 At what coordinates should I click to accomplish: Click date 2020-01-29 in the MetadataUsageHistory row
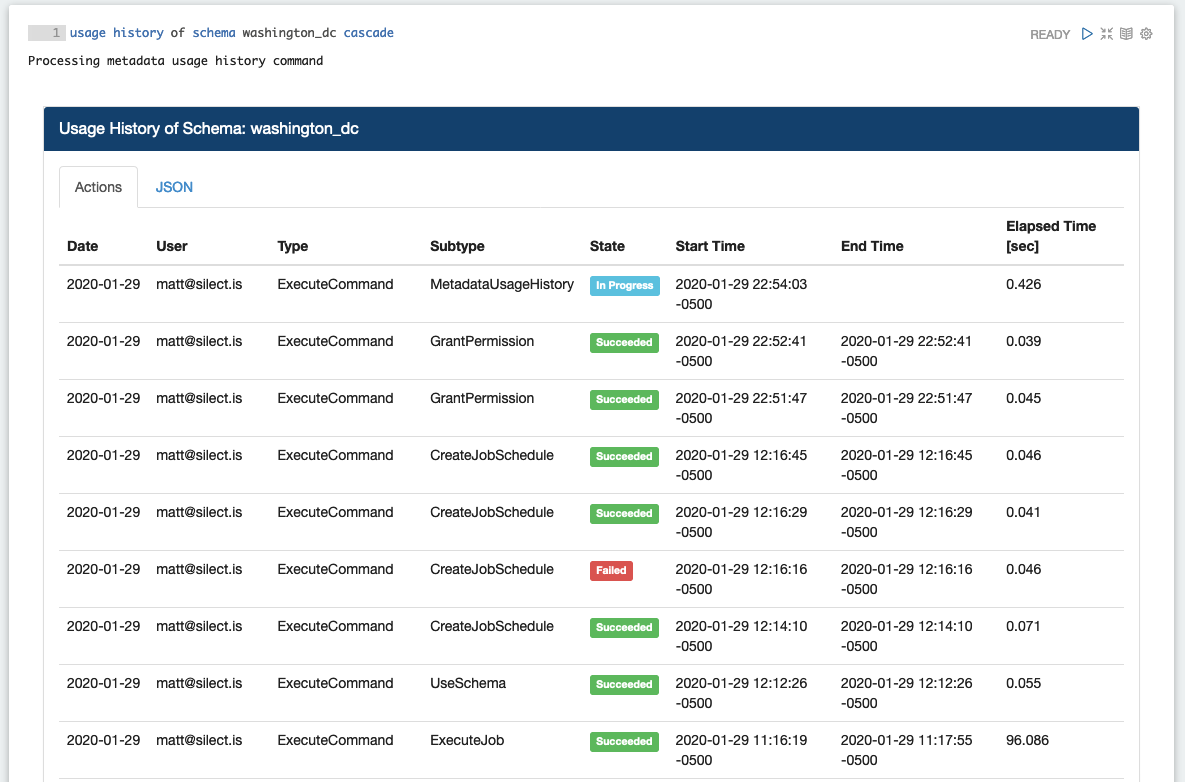point(104,285)
